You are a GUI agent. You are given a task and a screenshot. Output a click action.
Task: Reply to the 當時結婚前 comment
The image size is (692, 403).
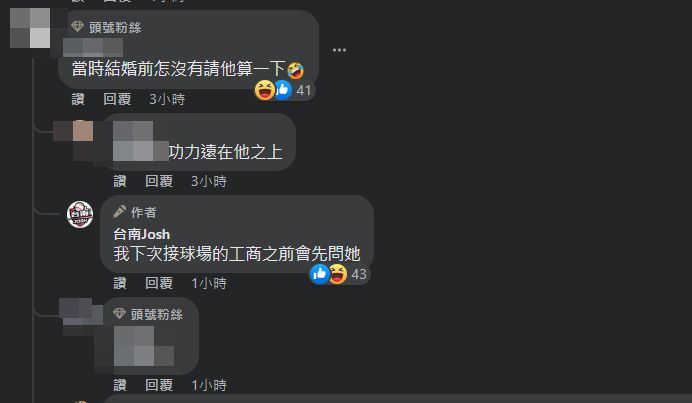point(117,99)
